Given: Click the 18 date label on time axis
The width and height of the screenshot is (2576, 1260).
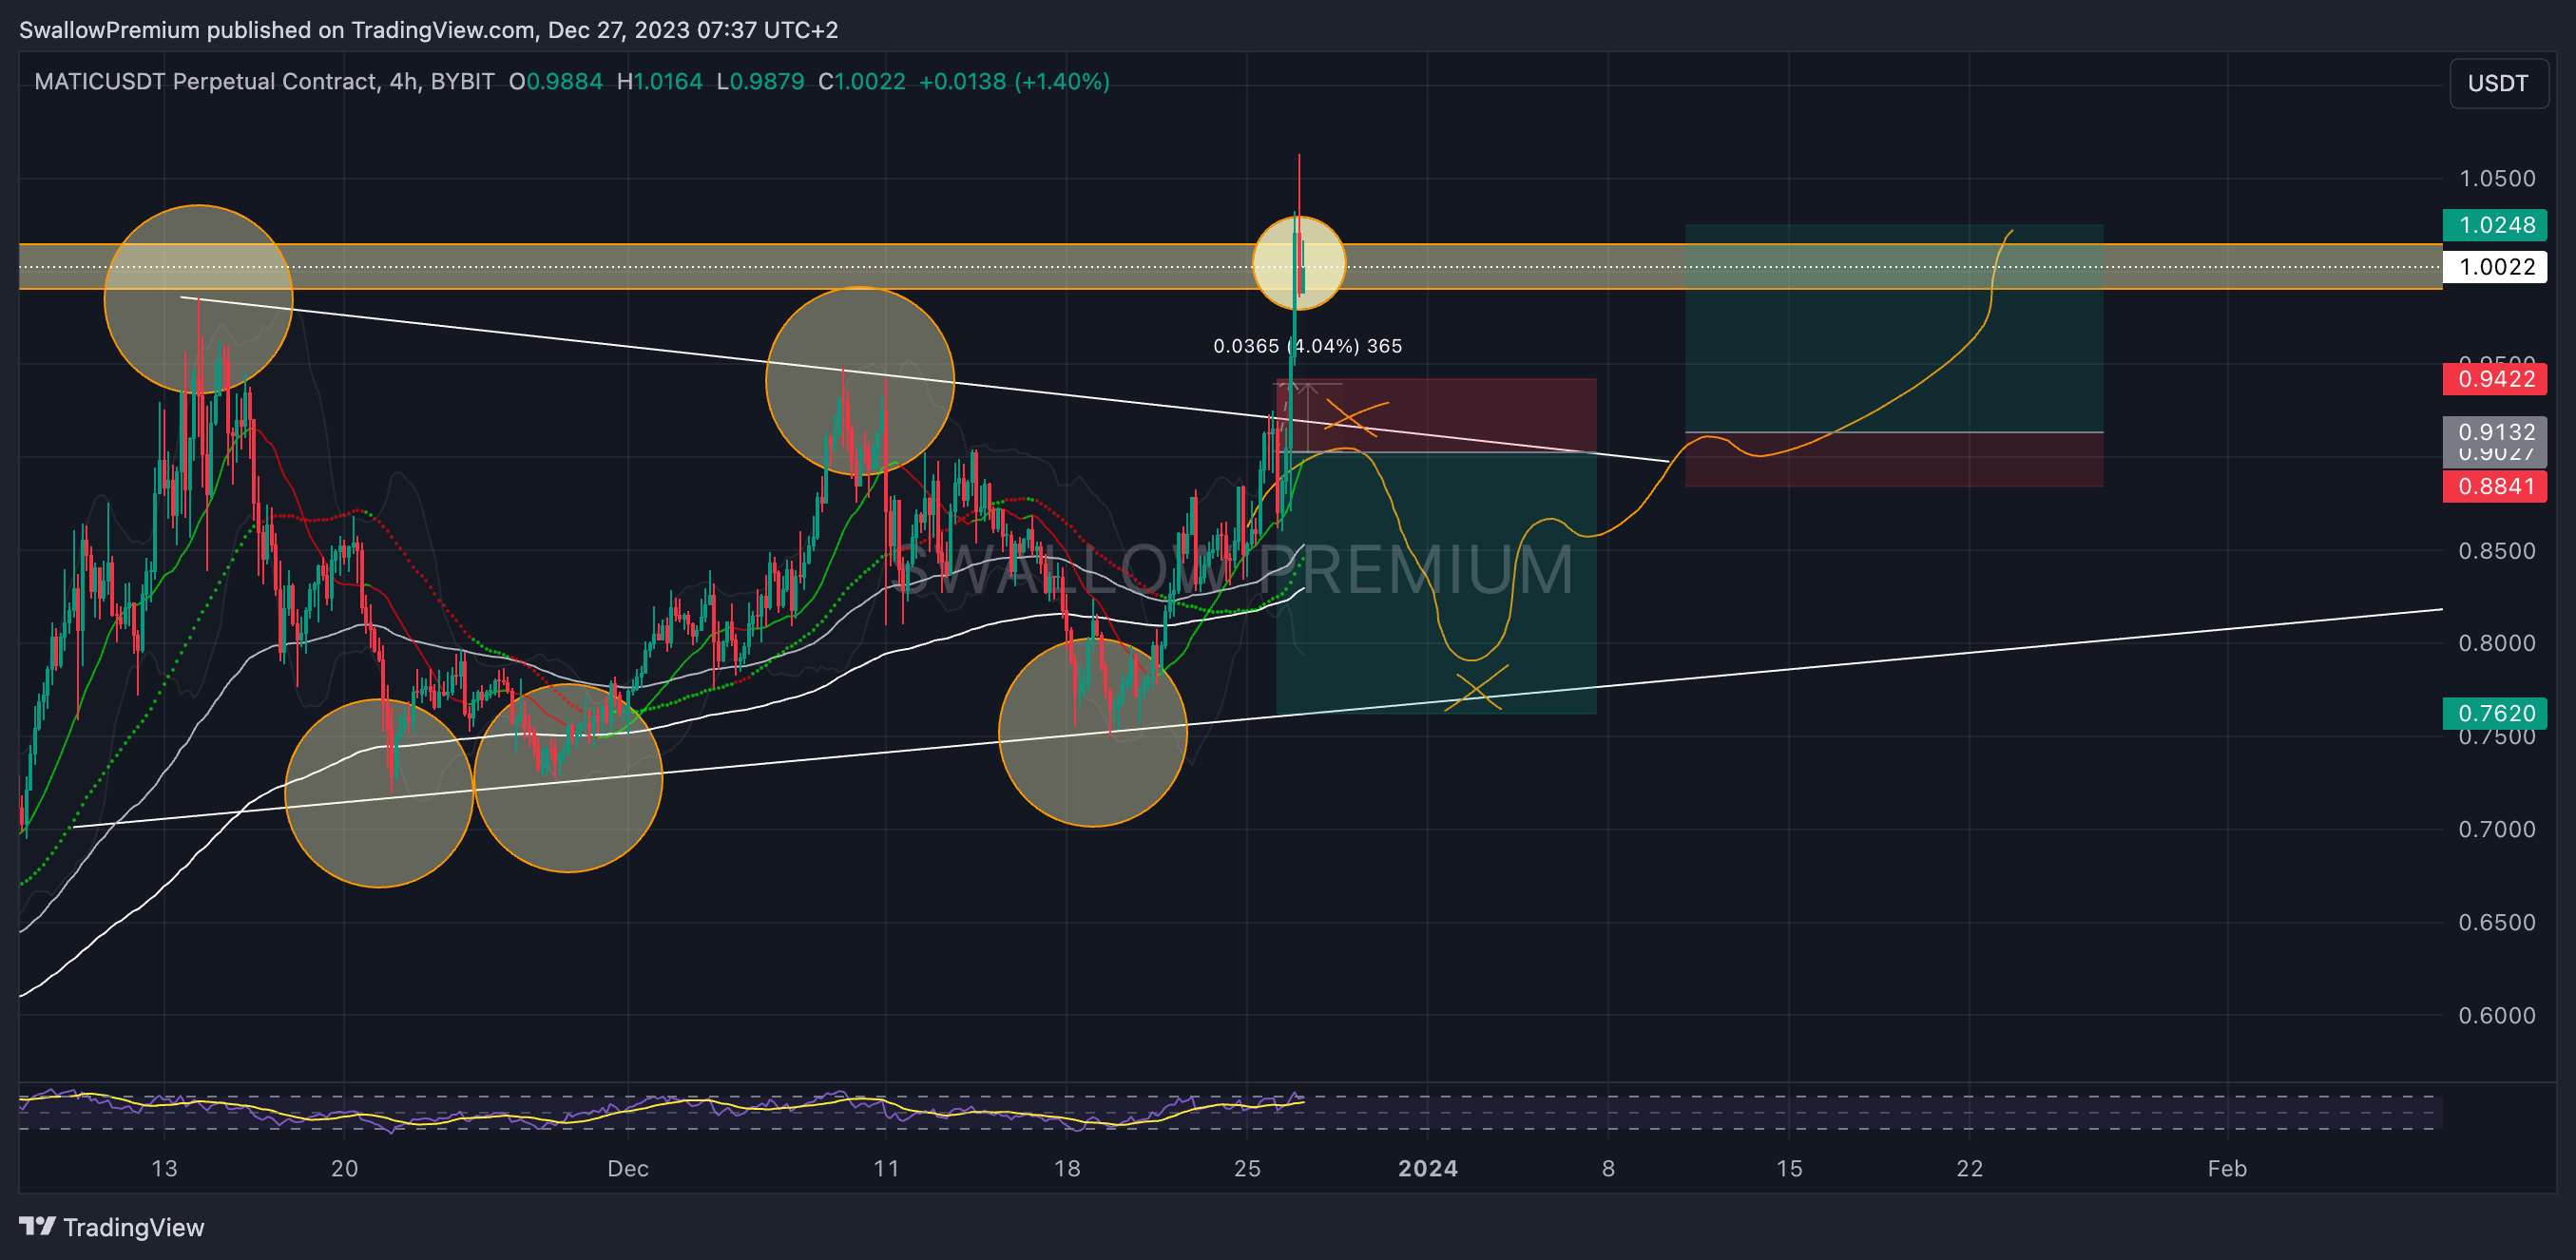Looking at the screenshot, I should click(1067, 1168).
